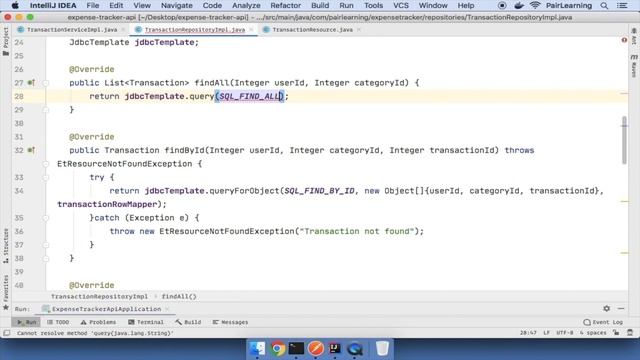Open QuickTime Player from the Dock
Screen dimensions: 640x360
pos(355,348)
